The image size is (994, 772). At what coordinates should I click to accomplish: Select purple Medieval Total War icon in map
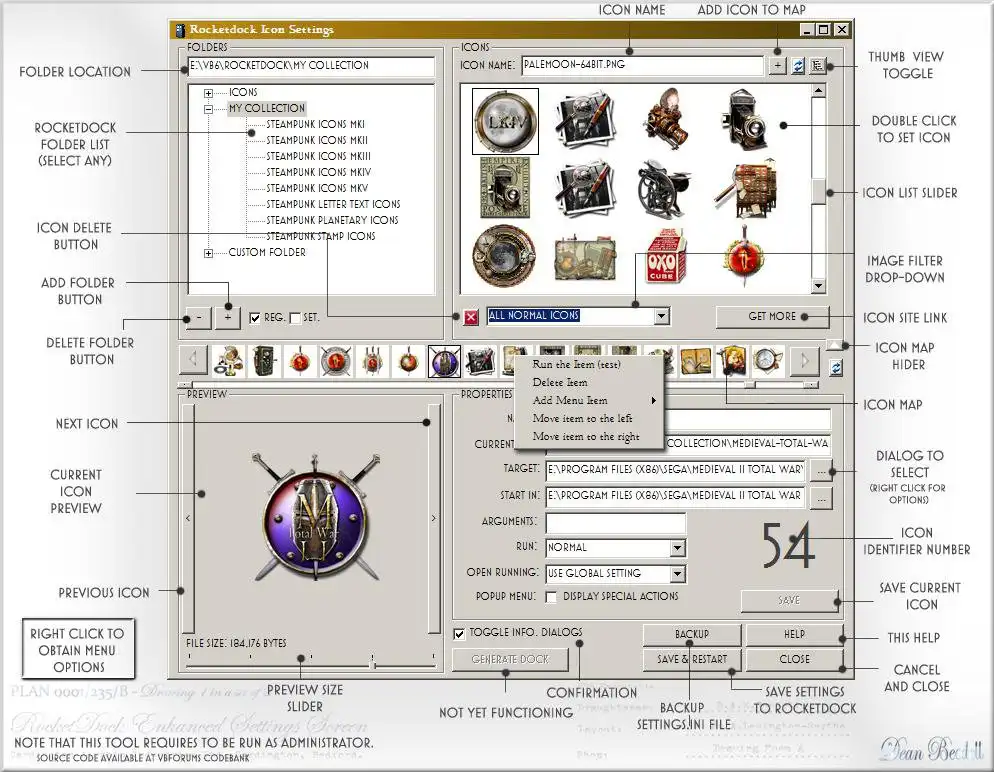click(x=444, y=361)
